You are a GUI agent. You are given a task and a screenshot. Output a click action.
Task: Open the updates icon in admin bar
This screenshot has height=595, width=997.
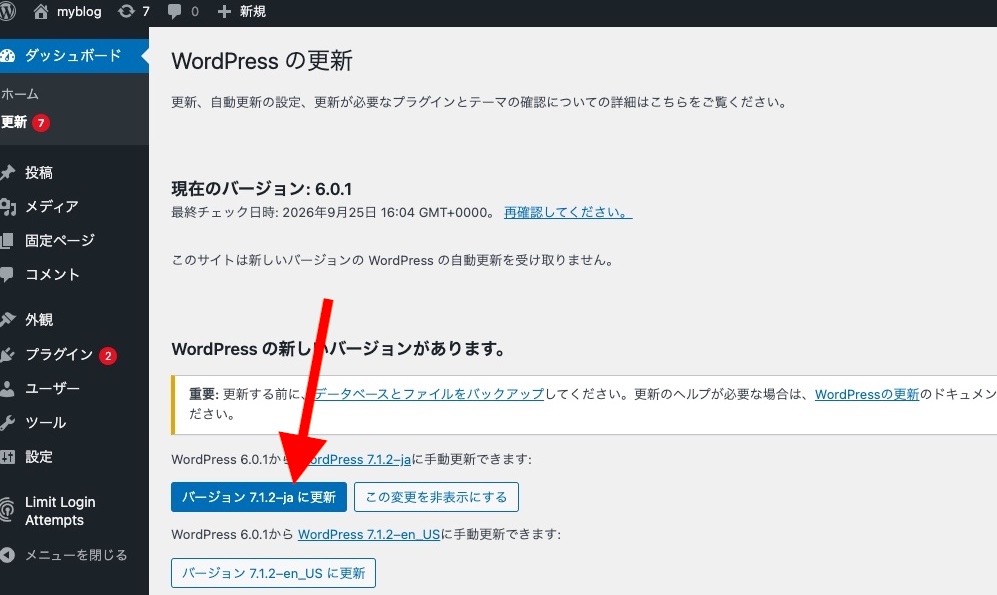coord(127,11)
